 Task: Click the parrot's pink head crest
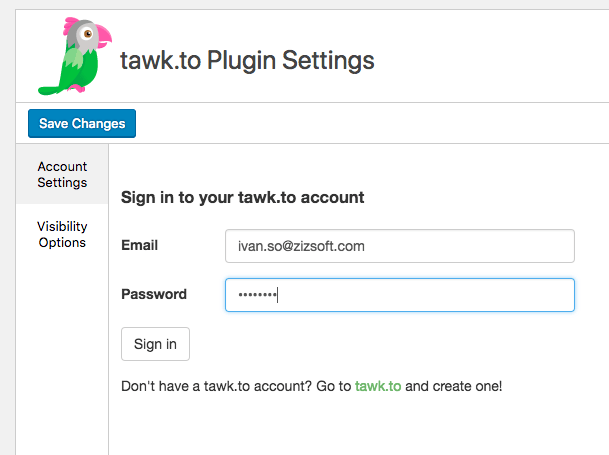[71, 26]
